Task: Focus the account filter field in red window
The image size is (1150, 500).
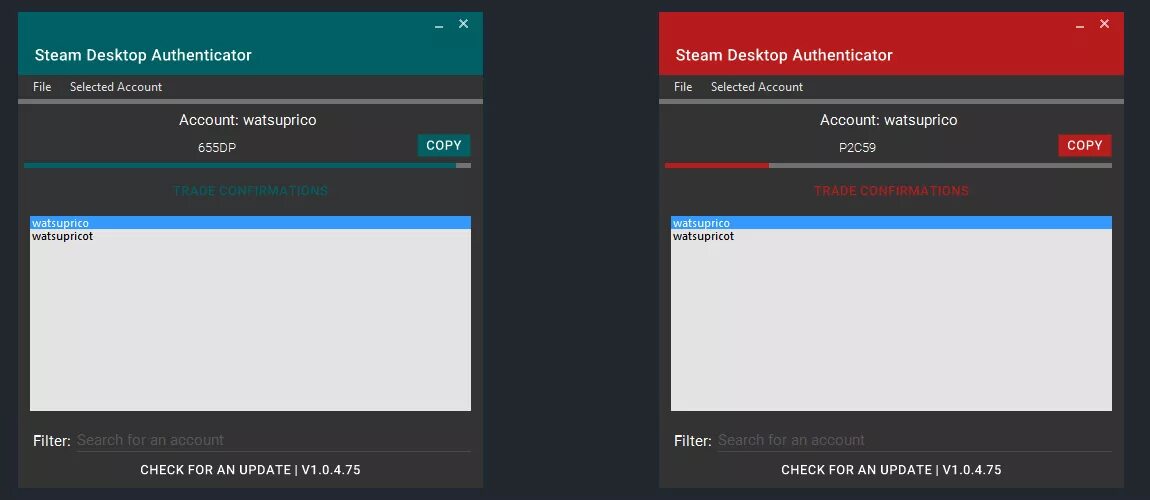Action: pos(915,440)
